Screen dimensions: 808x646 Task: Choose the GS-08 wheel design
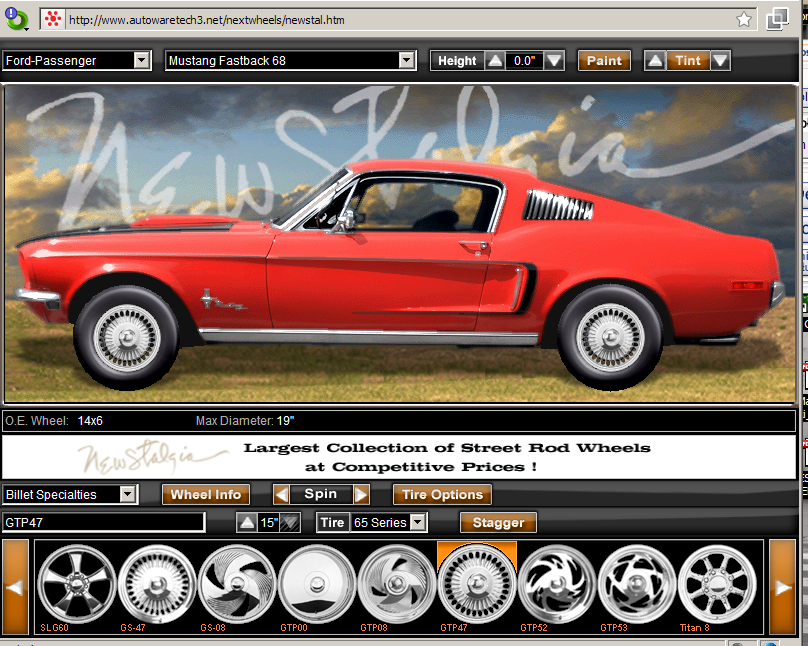[237, 585]
